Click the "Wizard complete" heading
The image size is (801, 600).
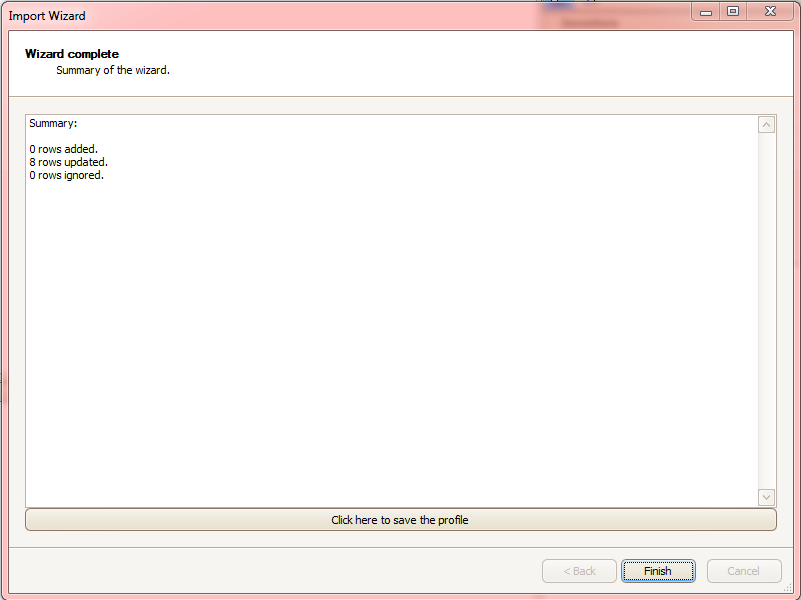coord(72,54)
